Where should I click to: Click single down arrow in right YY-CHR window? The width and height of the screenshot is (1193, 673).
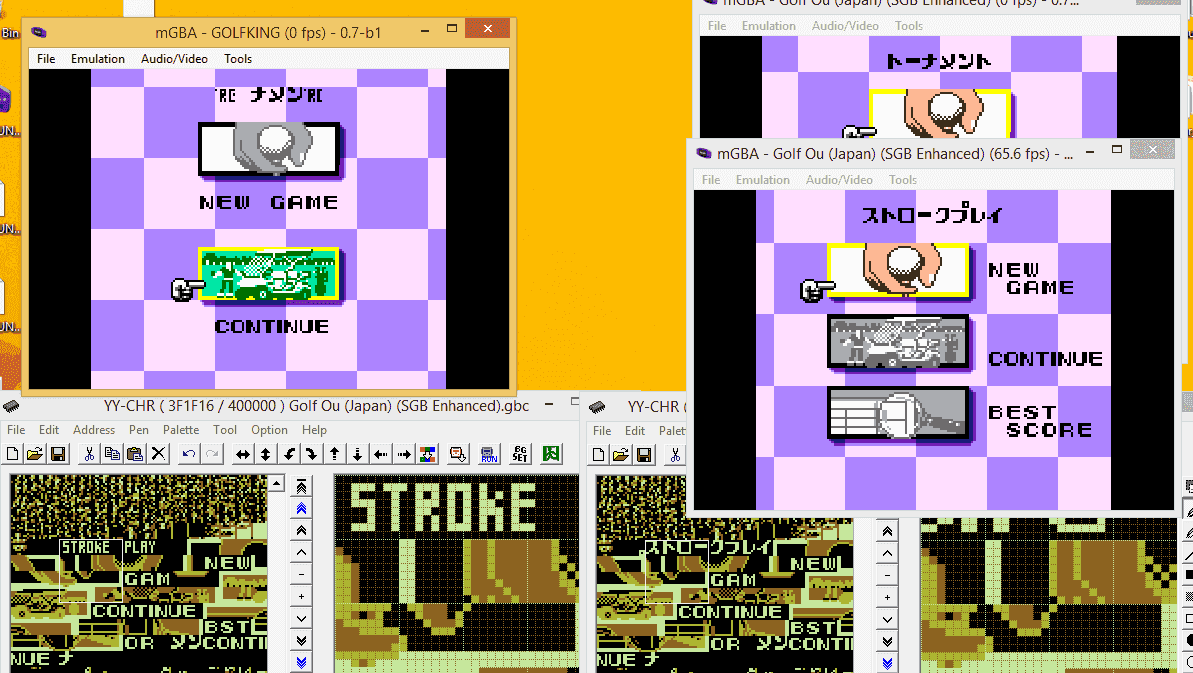click(887, 619)
